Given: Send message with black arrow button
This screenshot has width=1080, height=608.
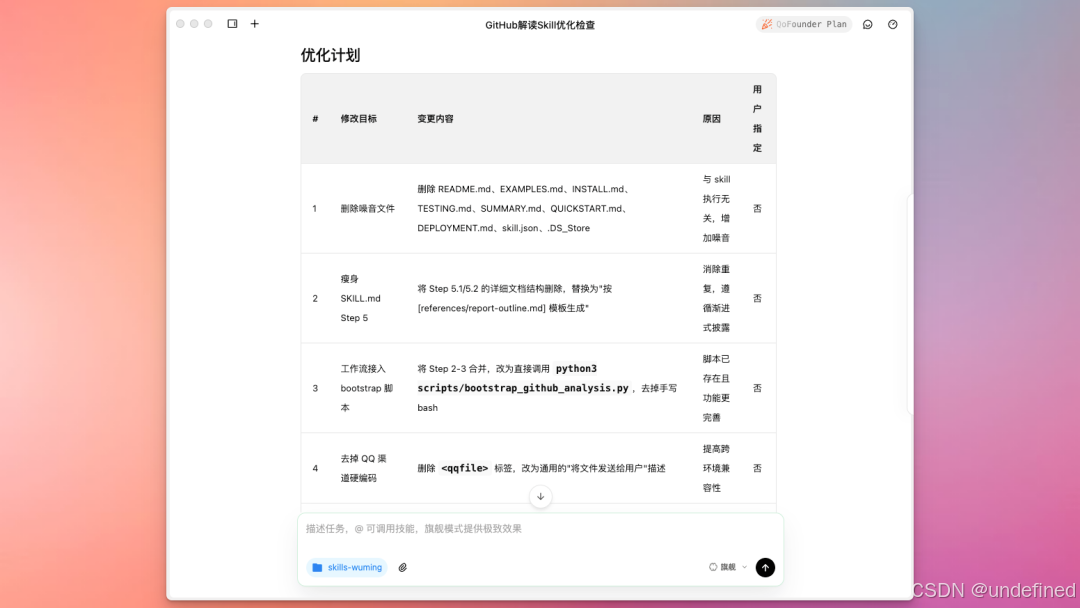Looking at the screenshot, I should coord(765,567).
